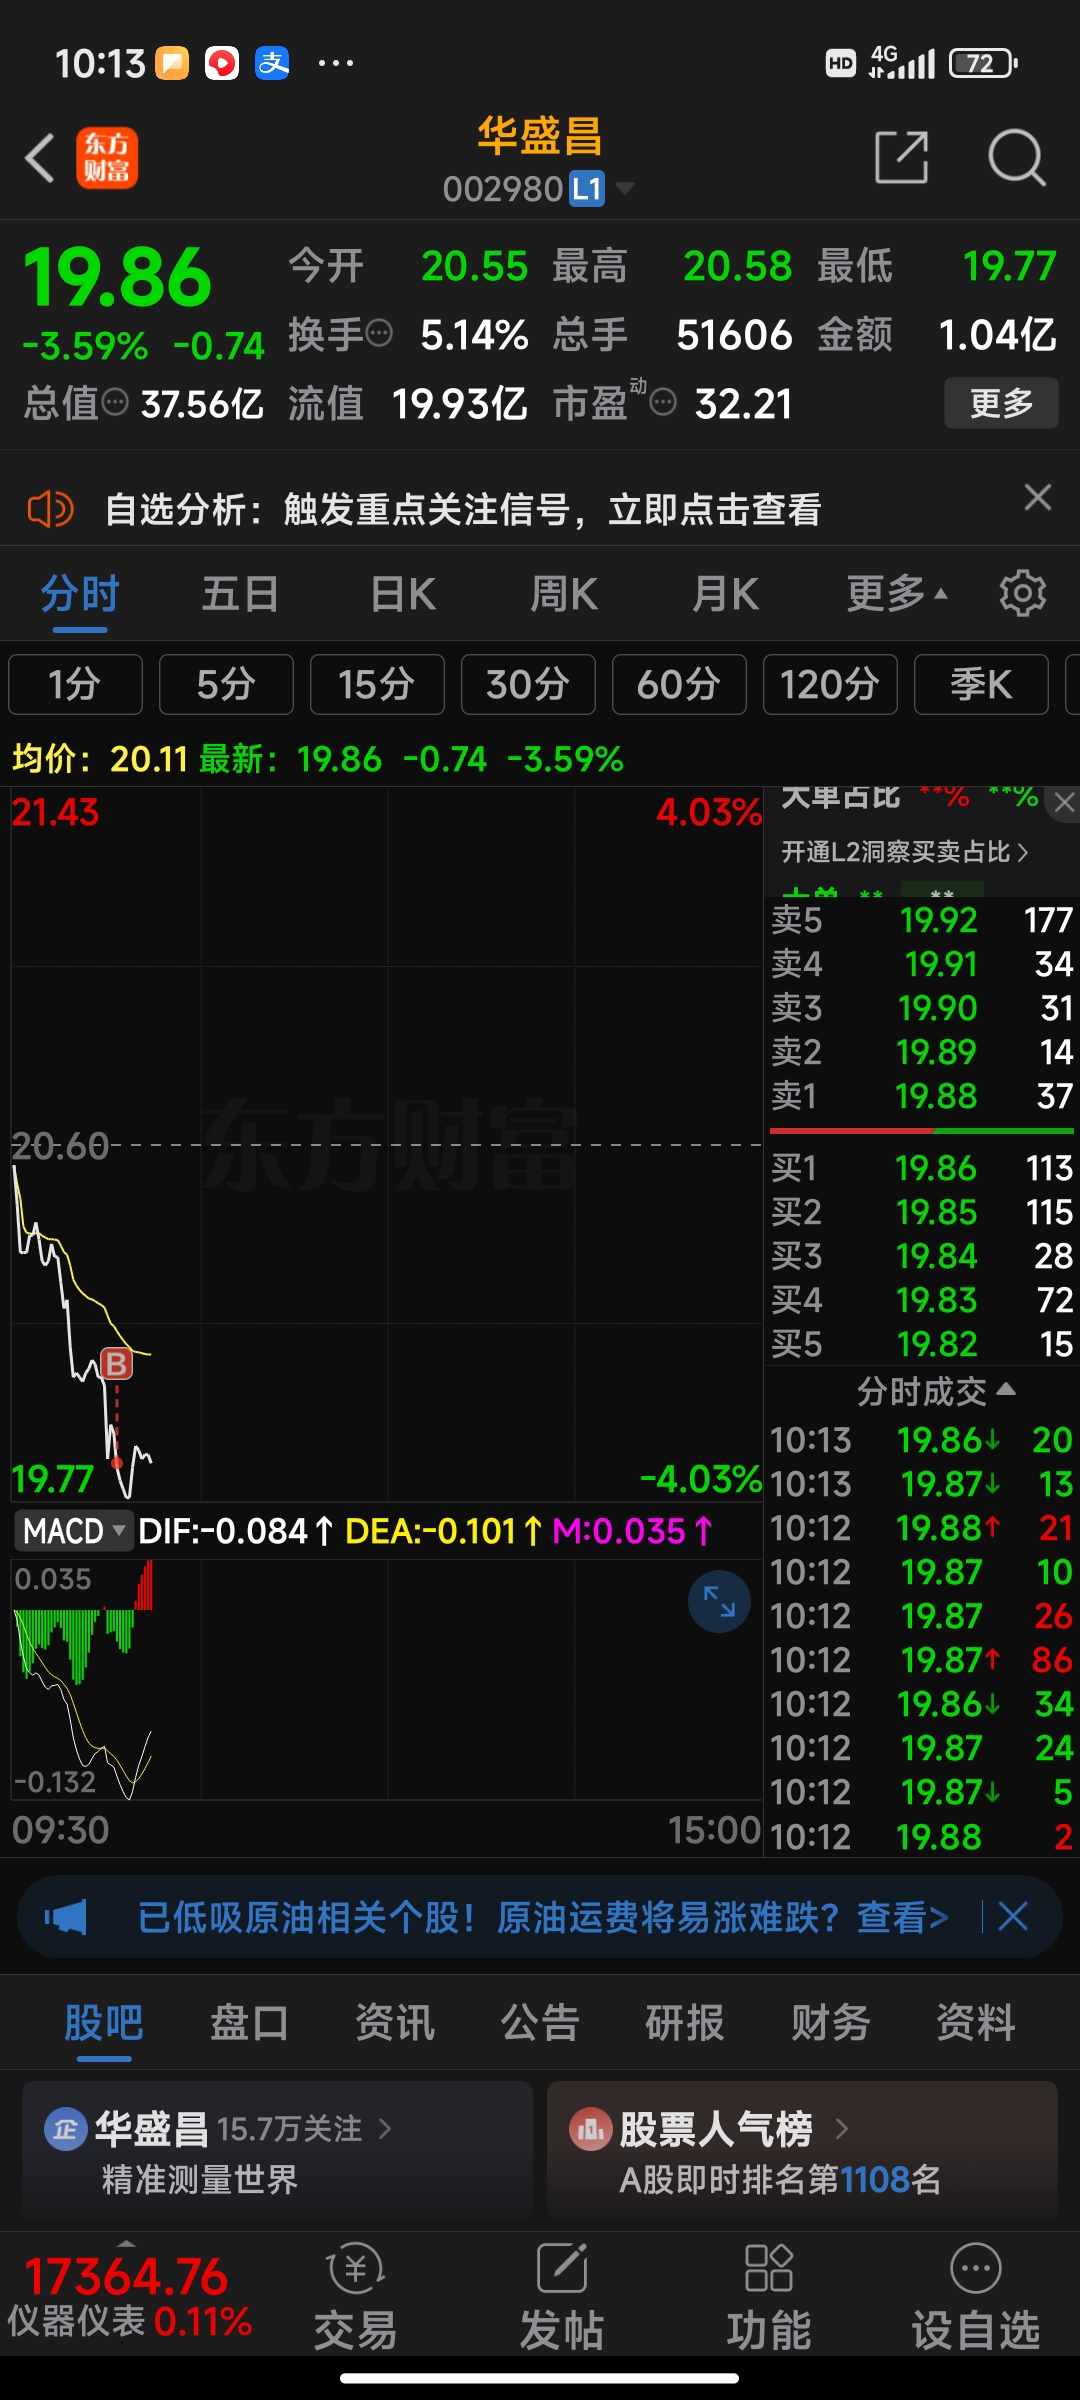This screenshot has height=2400, width=1080.
Task: Tap the back arrow icon
Action: (x=40, y=158)
